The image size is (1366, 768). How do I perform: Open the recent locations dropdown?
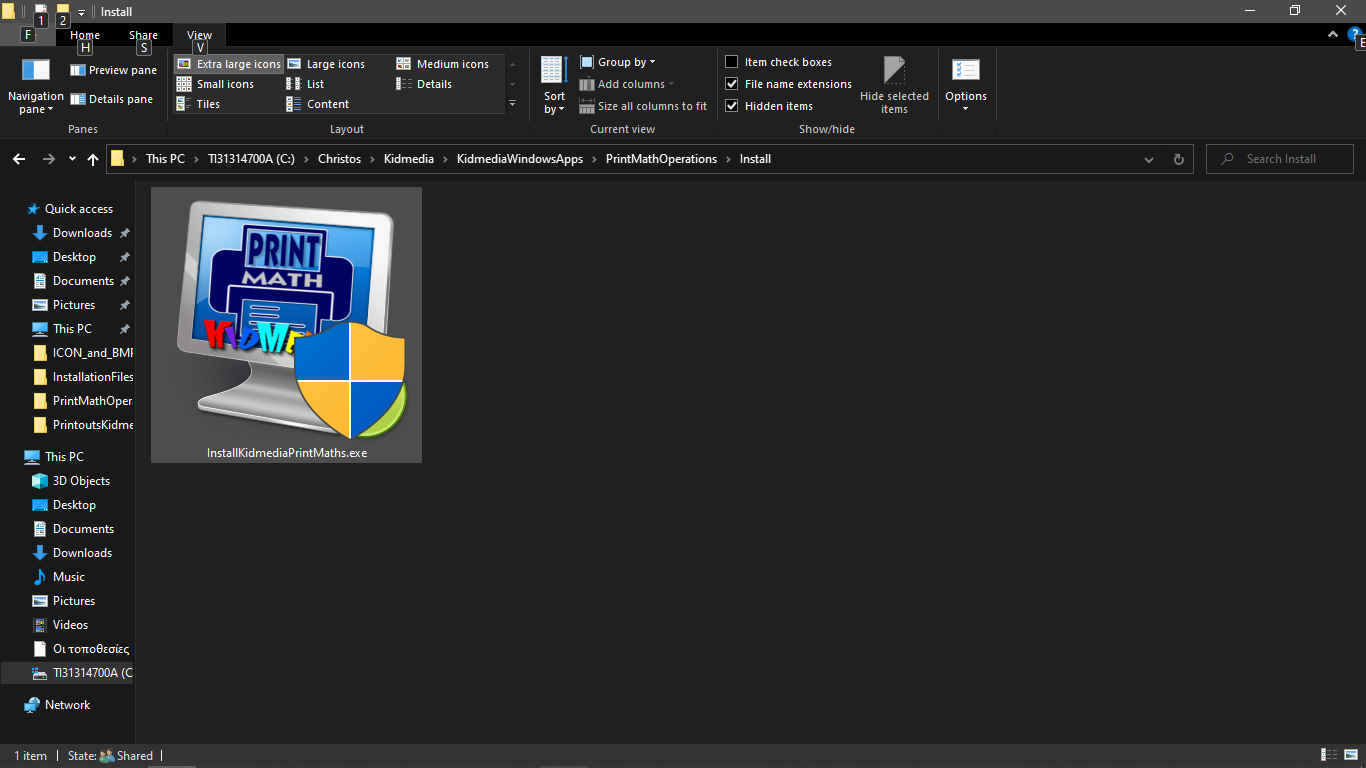(x=72, y=159)
